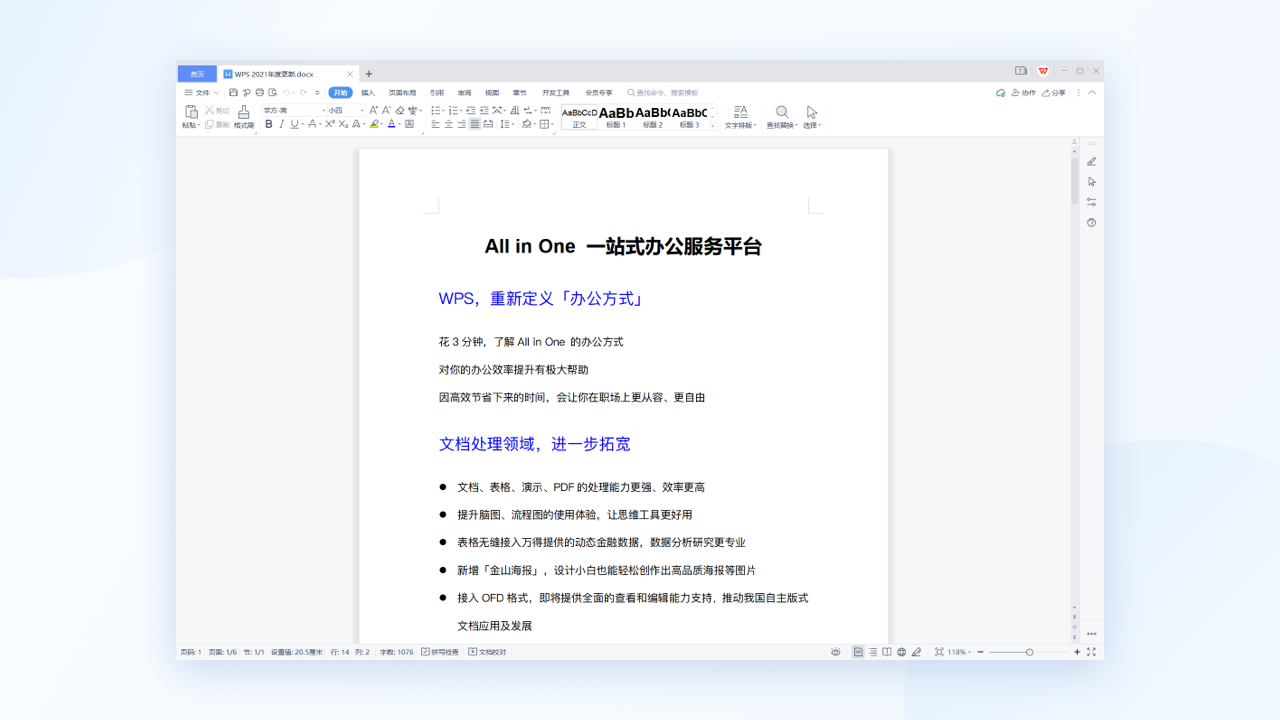The height and width of the screenshot is (720, 1280).
Task: Switch to web layout globe icon in status bar
Action: (x=901, y=652)
